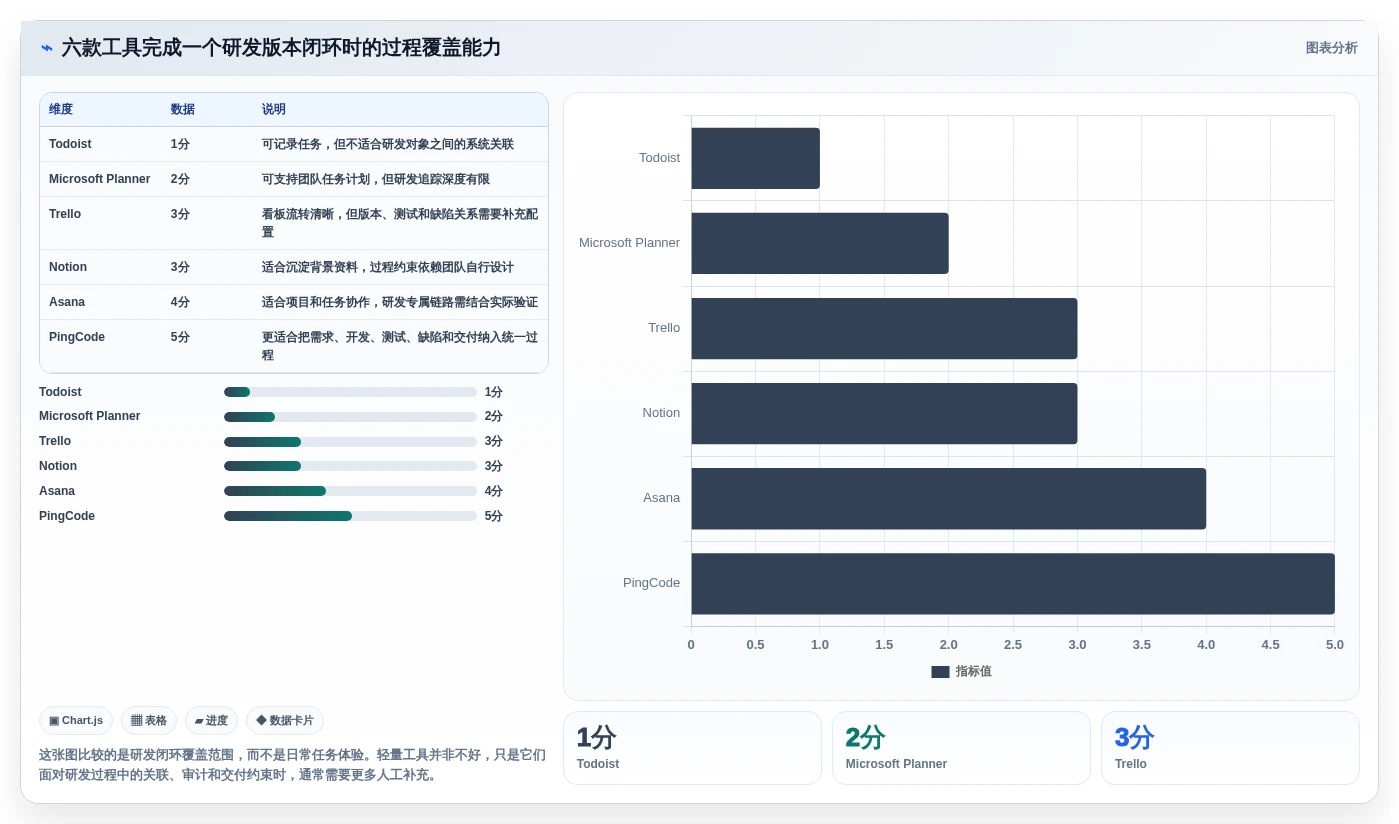This screenshot has width=1399, height=824.
Task: Click the footnote paragraph starting 这张图比较的是
Action: (292, 765)
